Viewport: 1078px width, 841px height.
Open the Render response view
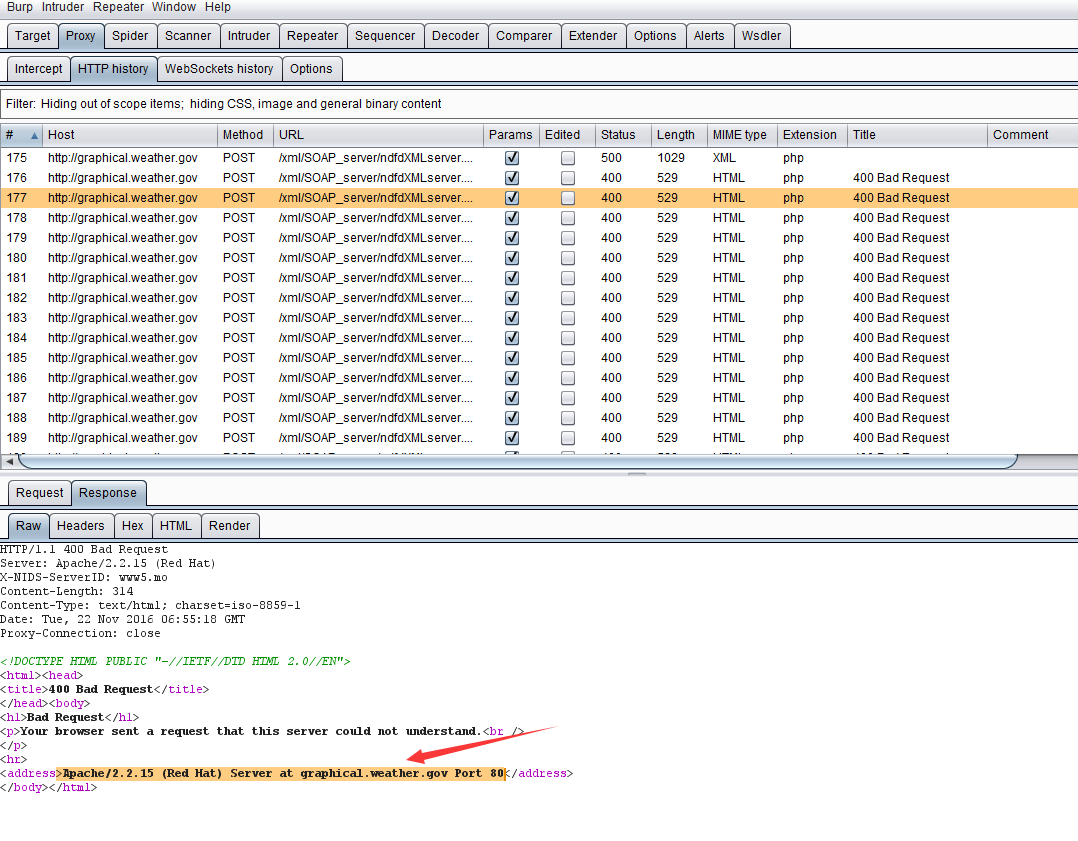[x=230, y=526]
